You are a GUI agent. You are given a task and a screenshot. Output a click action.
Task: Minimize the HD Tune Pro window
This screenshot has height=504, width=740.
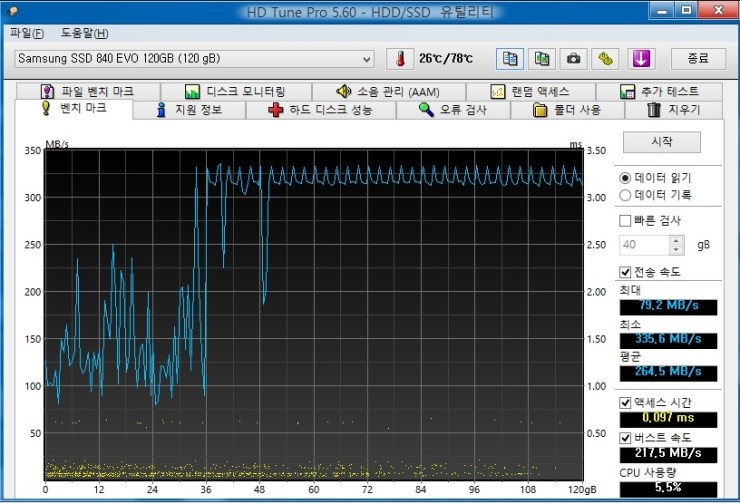[662, 10]
